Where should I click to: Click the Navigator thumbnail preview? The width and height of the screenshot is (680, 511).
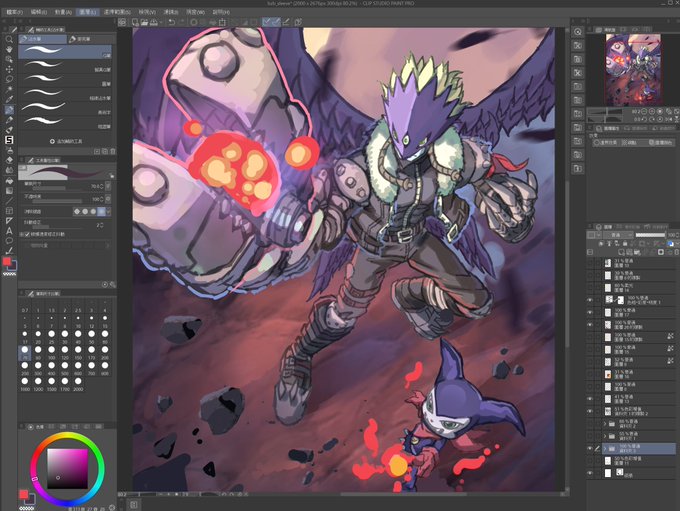click(x=633, y=69)
